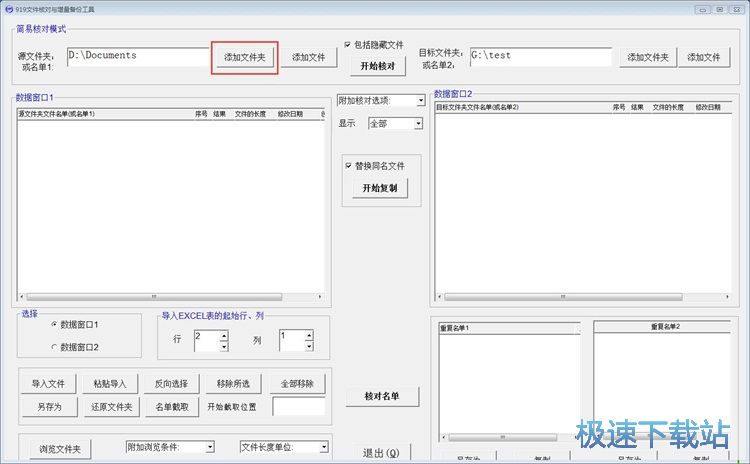
Task: Decrease the 列 column value spinner
Action: [309, 346]
